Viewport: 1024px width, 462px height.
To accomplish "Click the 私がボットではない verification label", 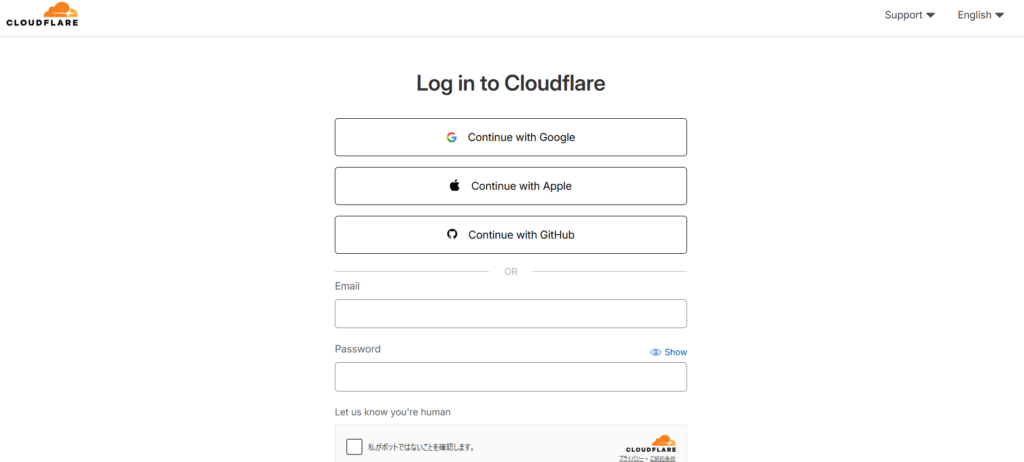I will click(x=421, y=447).
